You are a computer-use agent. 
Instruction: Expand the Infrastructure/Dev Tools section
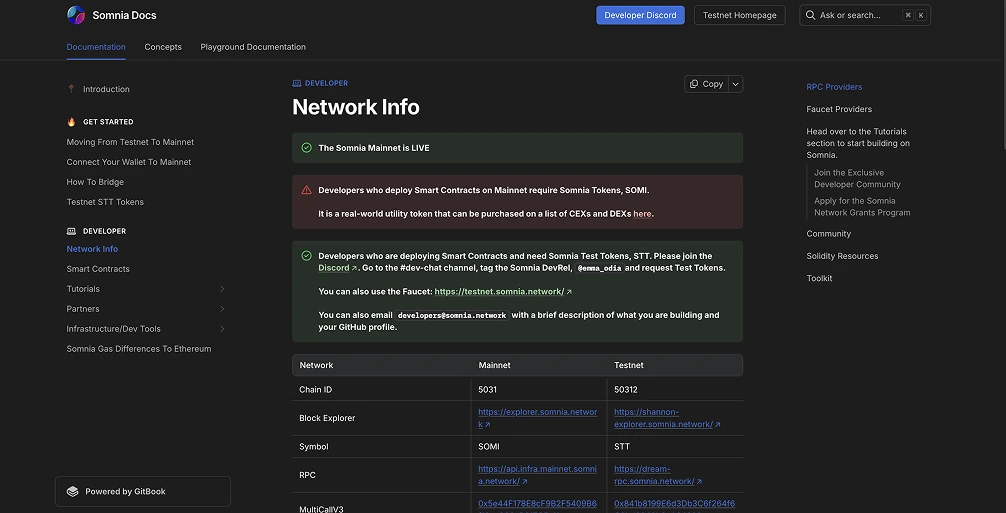tap(222, 329)
